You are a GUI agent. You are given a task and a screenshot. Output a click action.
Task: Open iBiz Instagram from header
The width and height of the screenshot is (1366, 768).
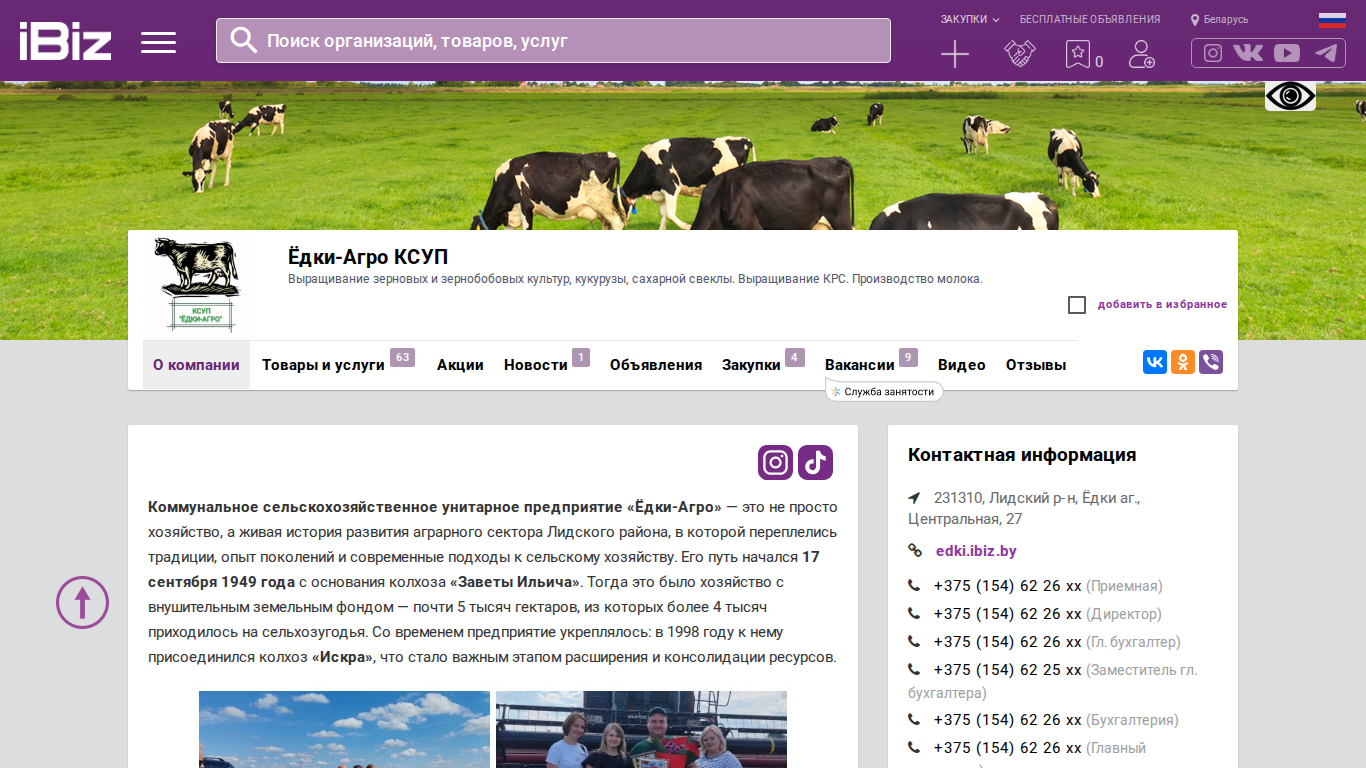point(1213,53)
